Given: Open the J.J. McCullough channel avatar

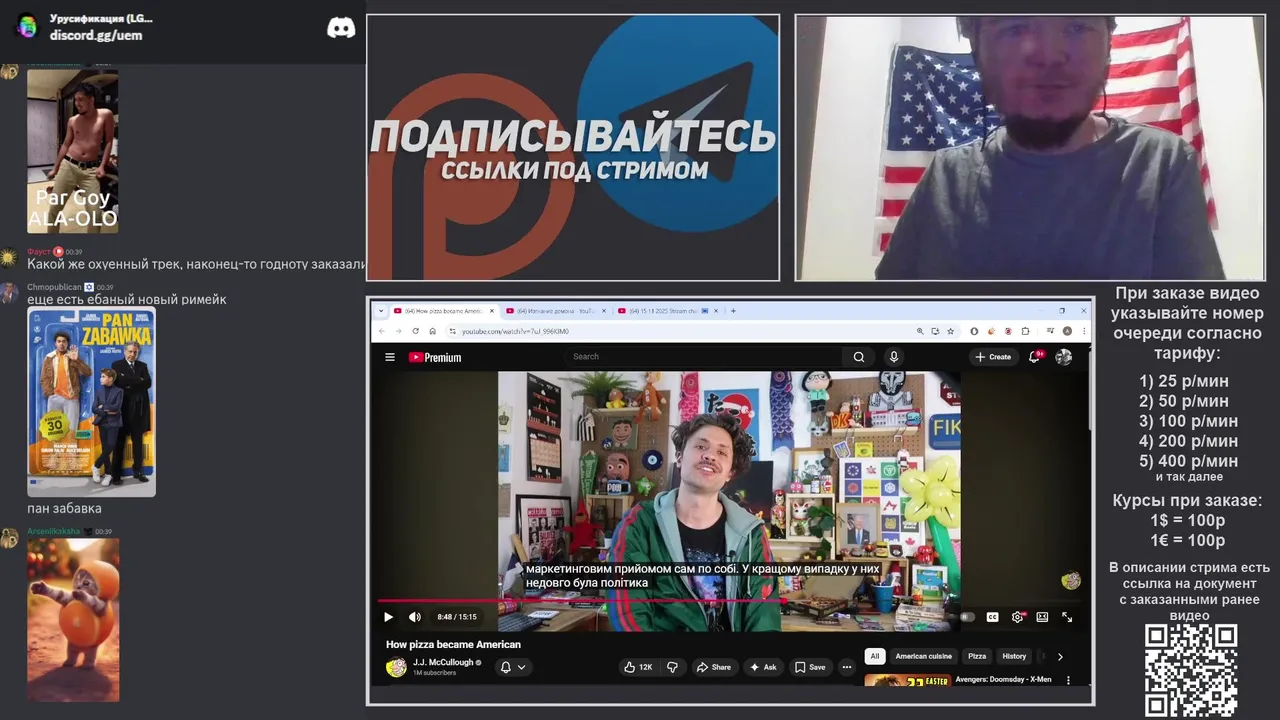Looking at the screenshot, I should click(x=396, y=667).
